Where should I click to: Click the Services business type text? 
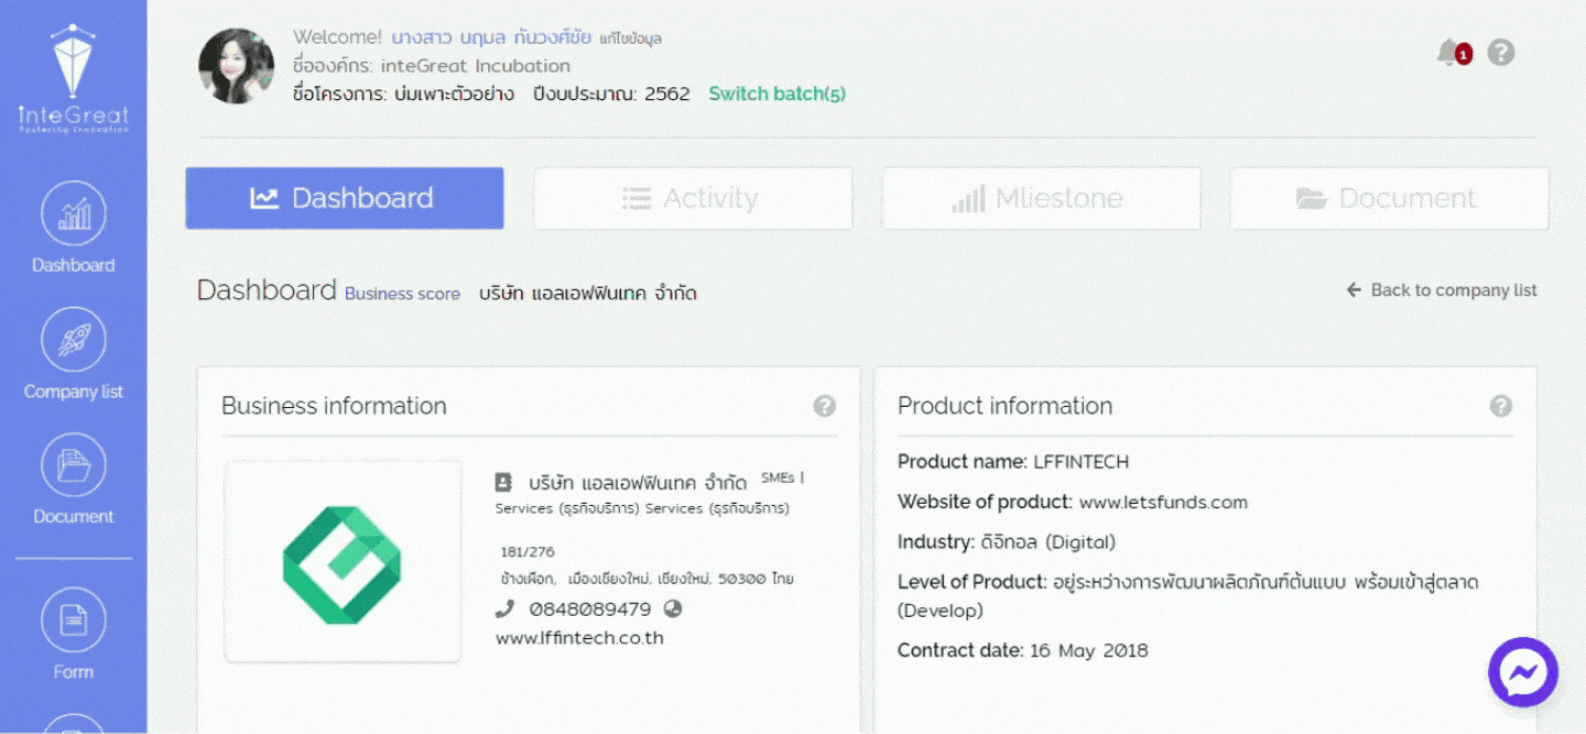pos(642,508)
